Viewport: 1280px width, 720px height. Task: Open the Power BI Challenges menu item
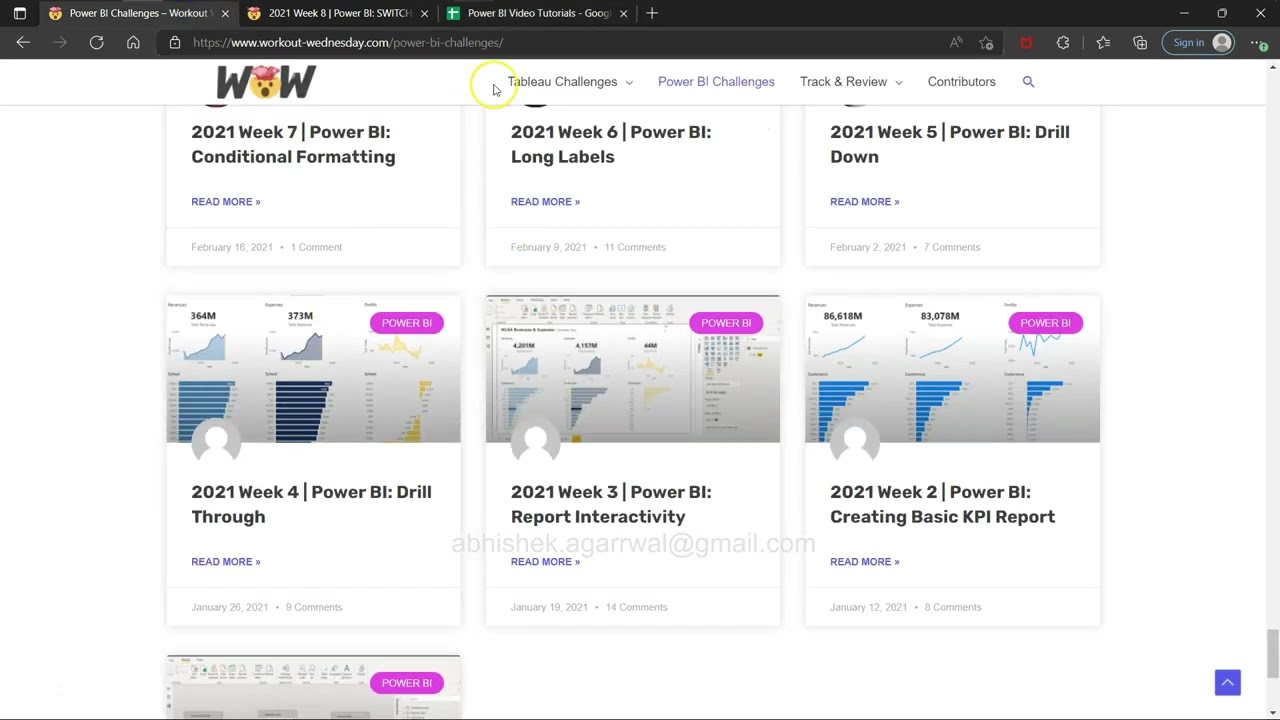(716, 82)
